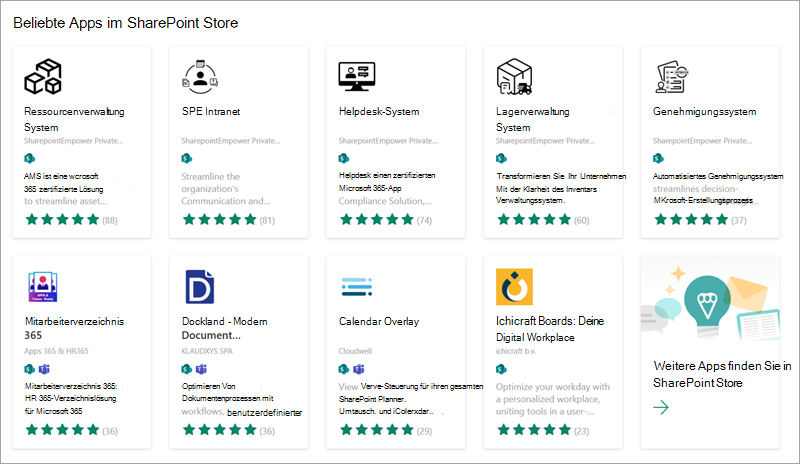The height and width of the screenshot is (464, 800).
Task: Click SharePoint badge on Helpdesk-System card
Action: point(344,158)
